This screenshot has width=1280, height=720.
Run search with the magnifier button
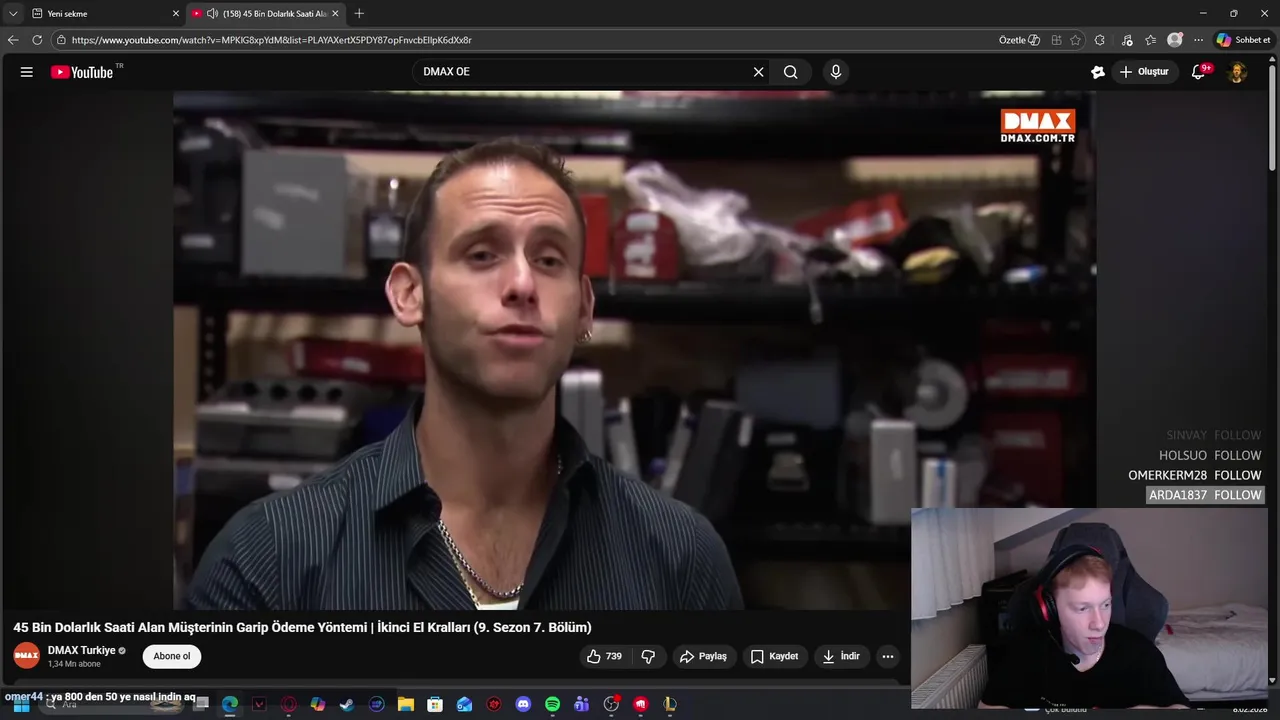click(x=791, y=72)
